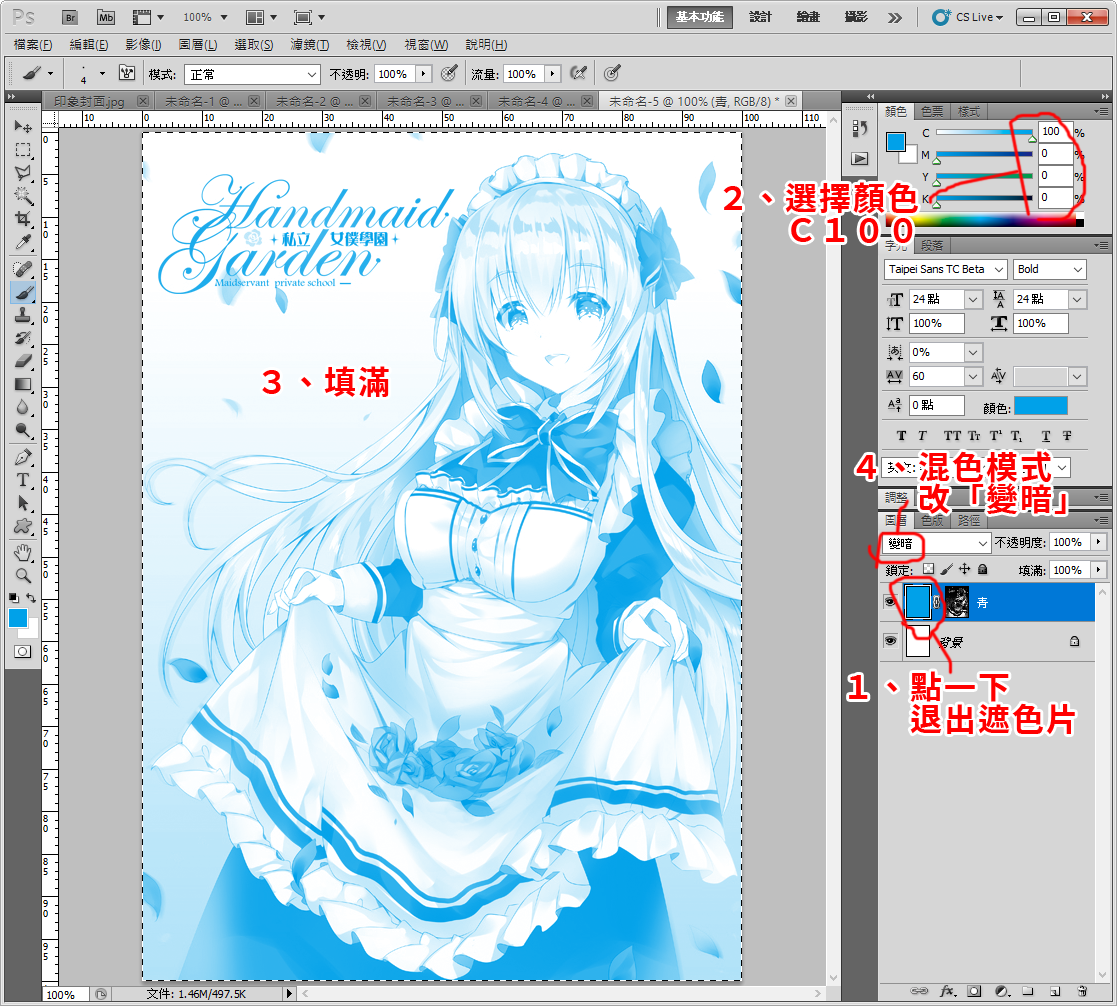Select the Clone Stamp tool

click(23, 315)
